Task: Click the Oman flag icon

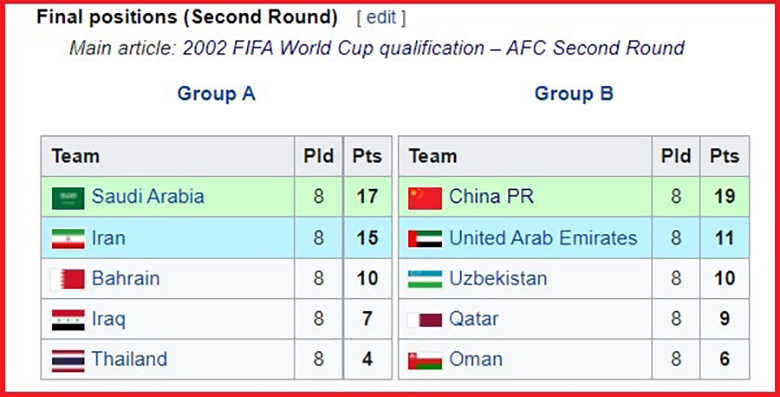Action: tap(425, 361)
